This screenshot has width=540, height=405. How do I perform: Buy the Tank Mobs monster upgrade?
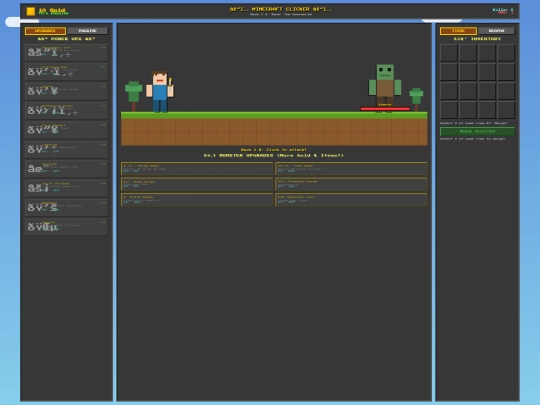(351, 169)
